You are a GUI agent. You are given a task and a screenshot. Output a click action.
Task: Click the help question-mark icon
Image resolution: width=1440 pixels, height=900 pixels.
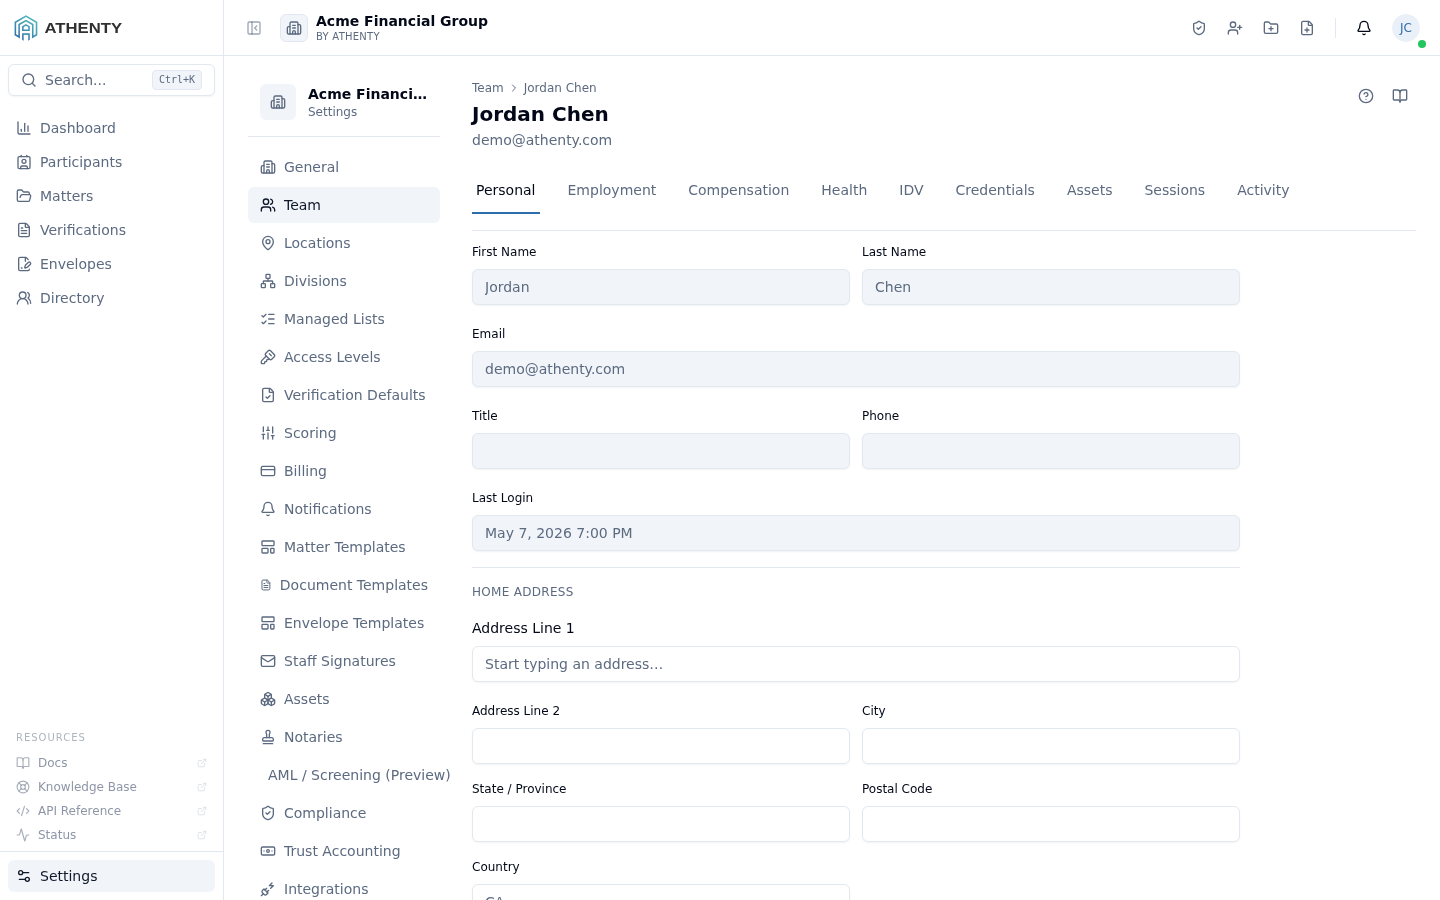(1366, 96)
